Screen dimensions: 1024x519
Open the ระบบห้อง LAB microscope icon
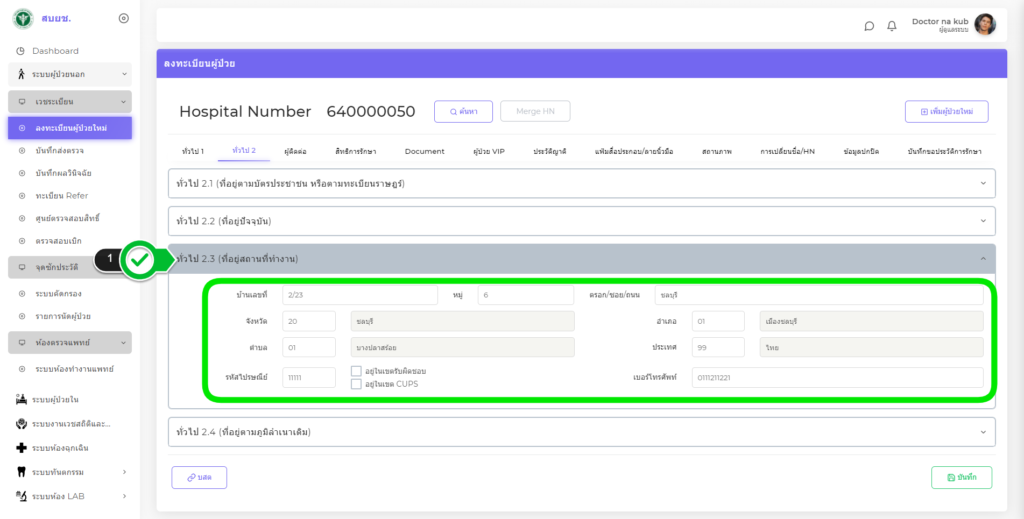click(21, 496)
